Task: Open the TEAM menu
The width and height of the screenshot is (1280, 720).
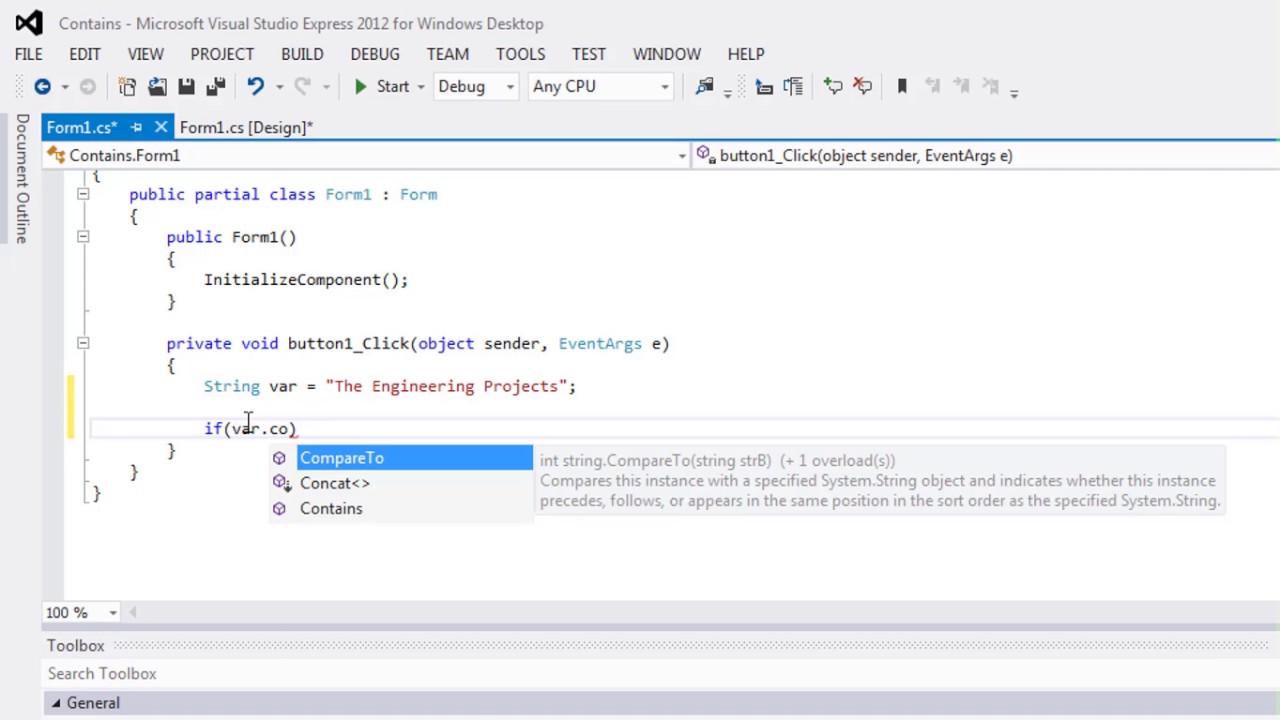Action: click(447, 54)
